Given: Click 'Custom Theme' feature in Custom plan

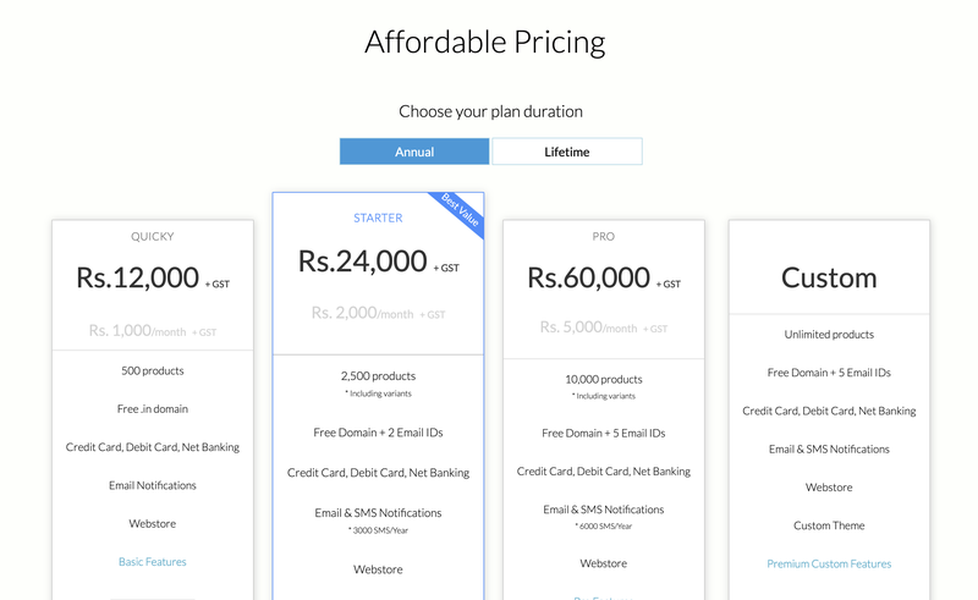Looking at the screenshot, I should pos(829,525).
